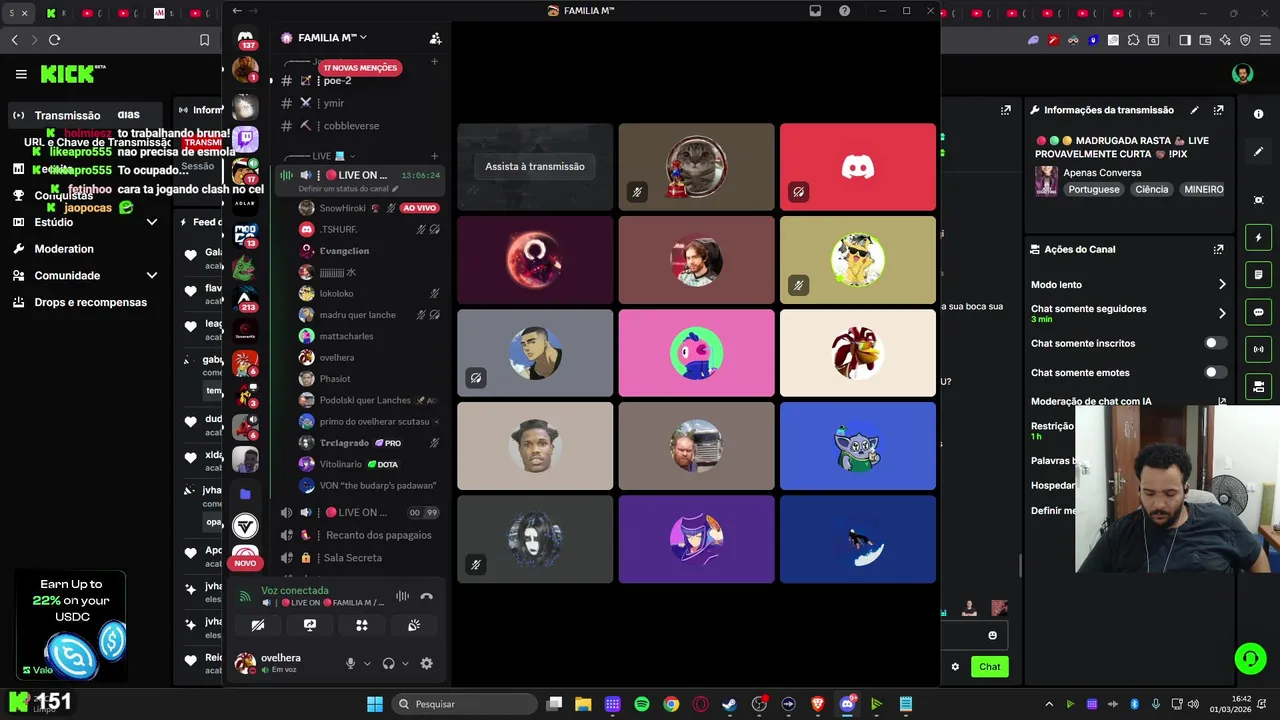Open Discord user settings gear
The image size is (1280, 720).
[x=427, y=663]
